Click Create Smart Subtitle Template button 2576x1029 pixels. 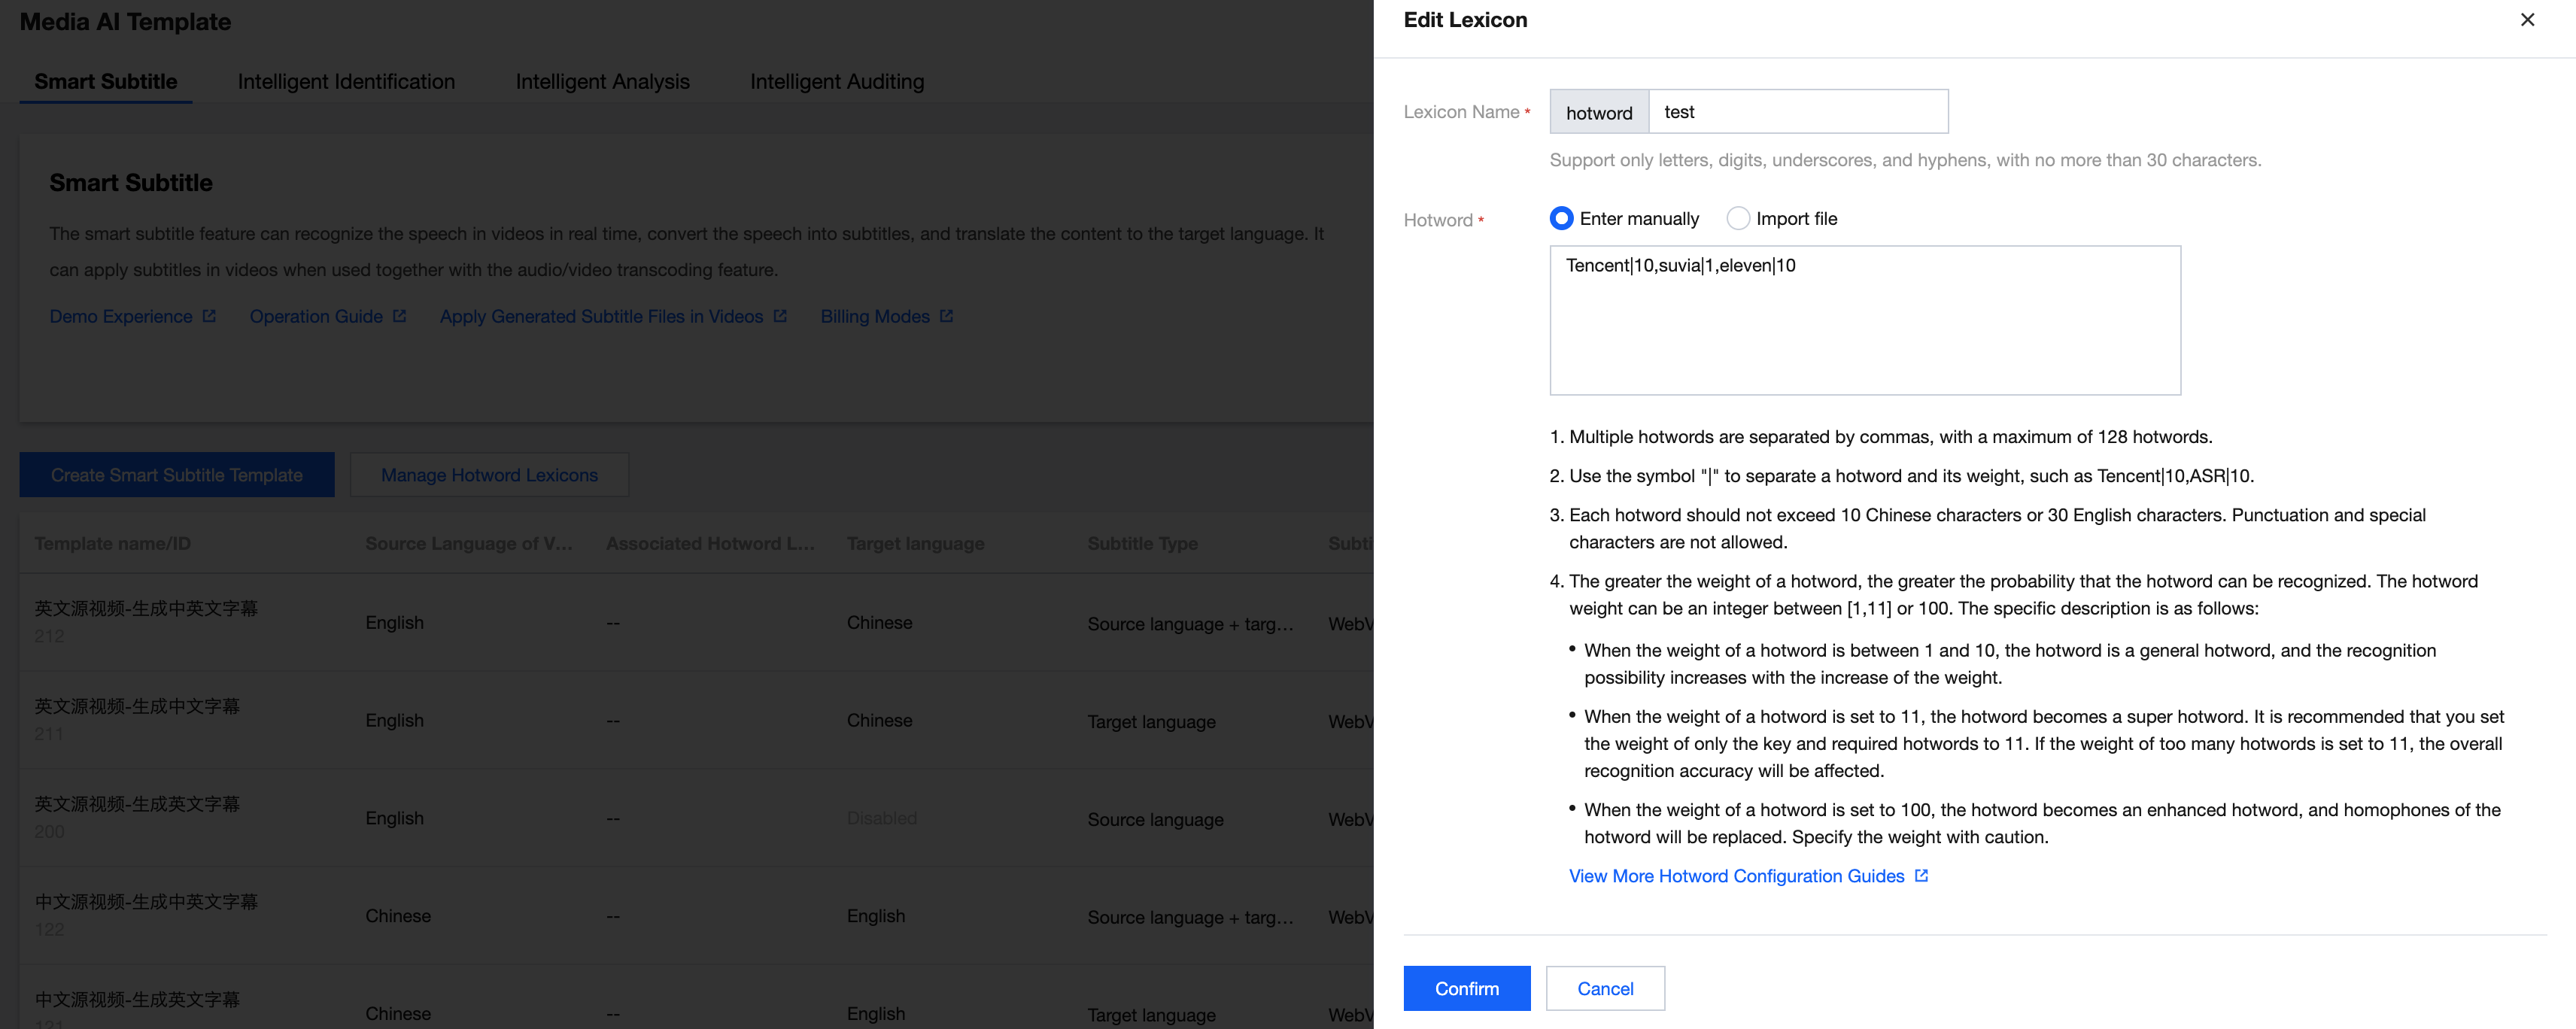(177, 475)
